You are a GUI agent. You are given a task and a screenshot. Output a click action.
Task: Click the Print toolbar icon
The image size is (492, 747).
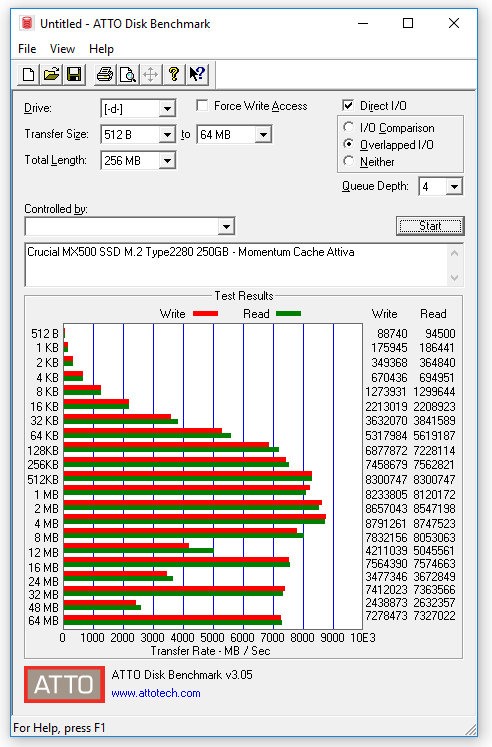(105, 74)
